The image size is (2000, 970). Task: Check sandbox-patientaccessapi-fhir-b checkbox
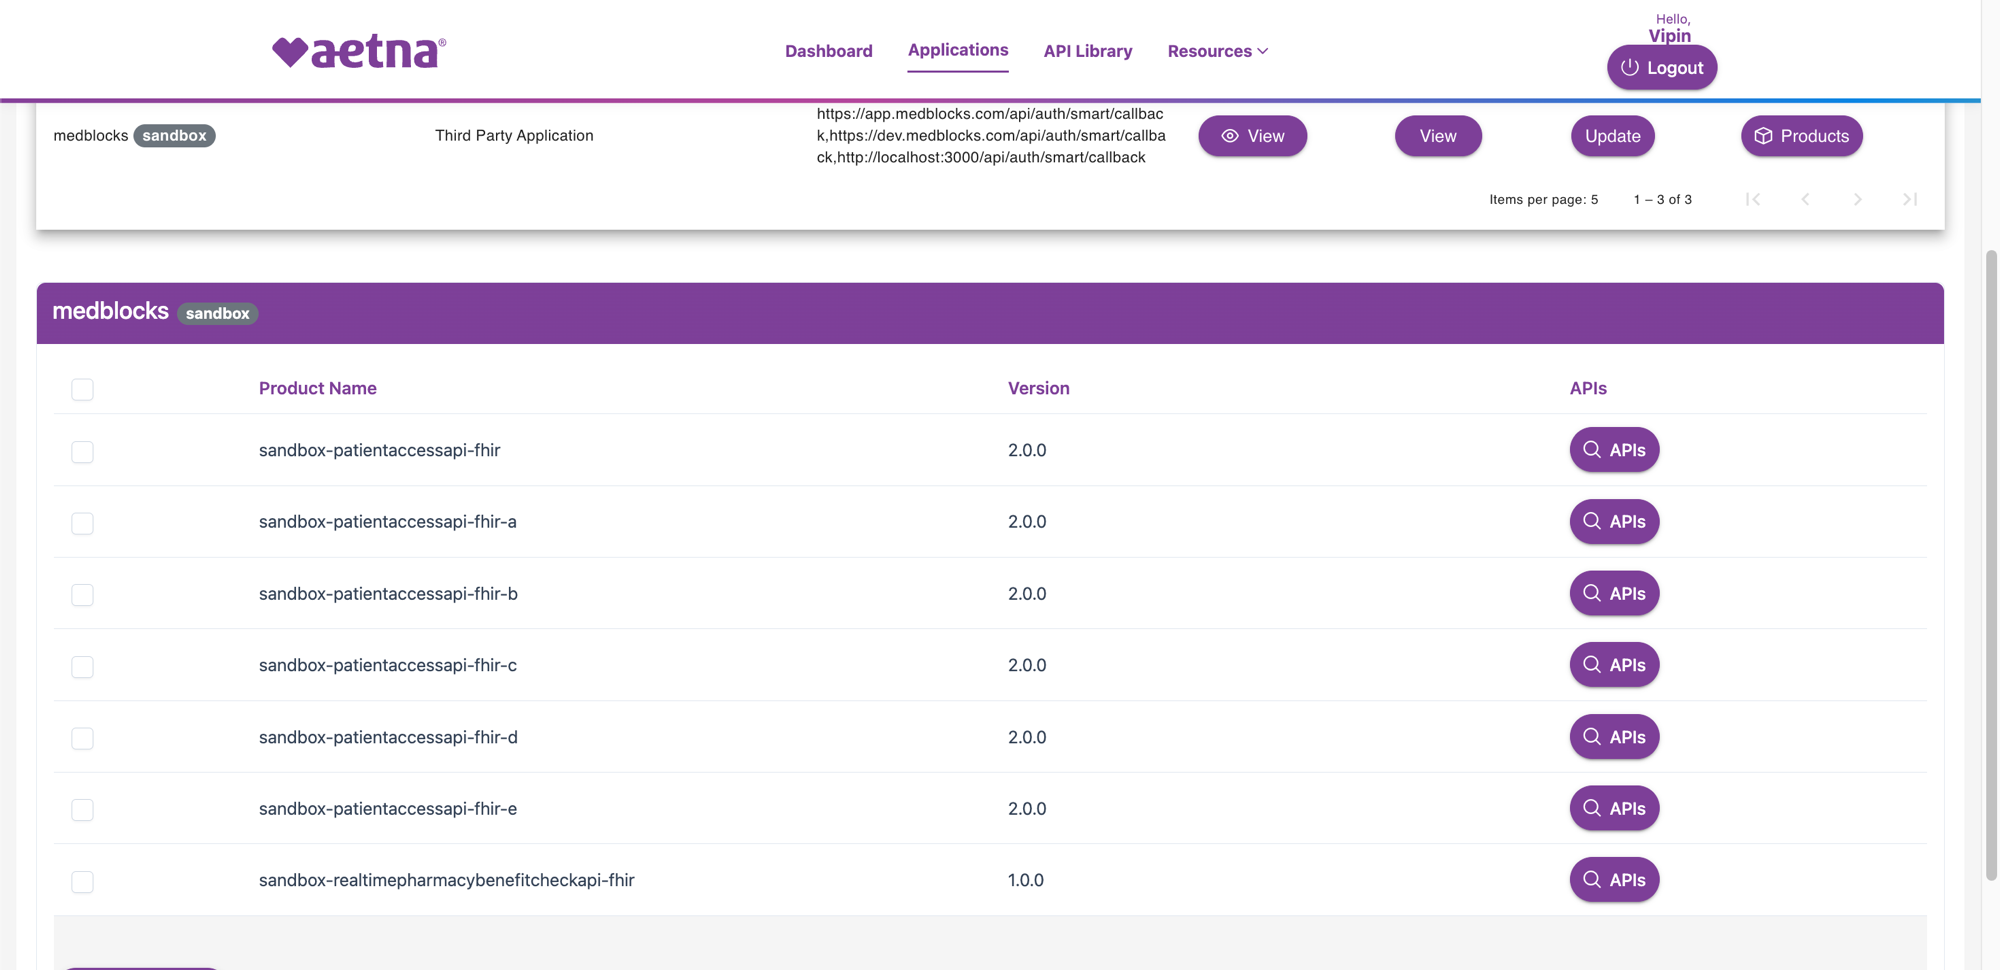click(x=82, y=595)
